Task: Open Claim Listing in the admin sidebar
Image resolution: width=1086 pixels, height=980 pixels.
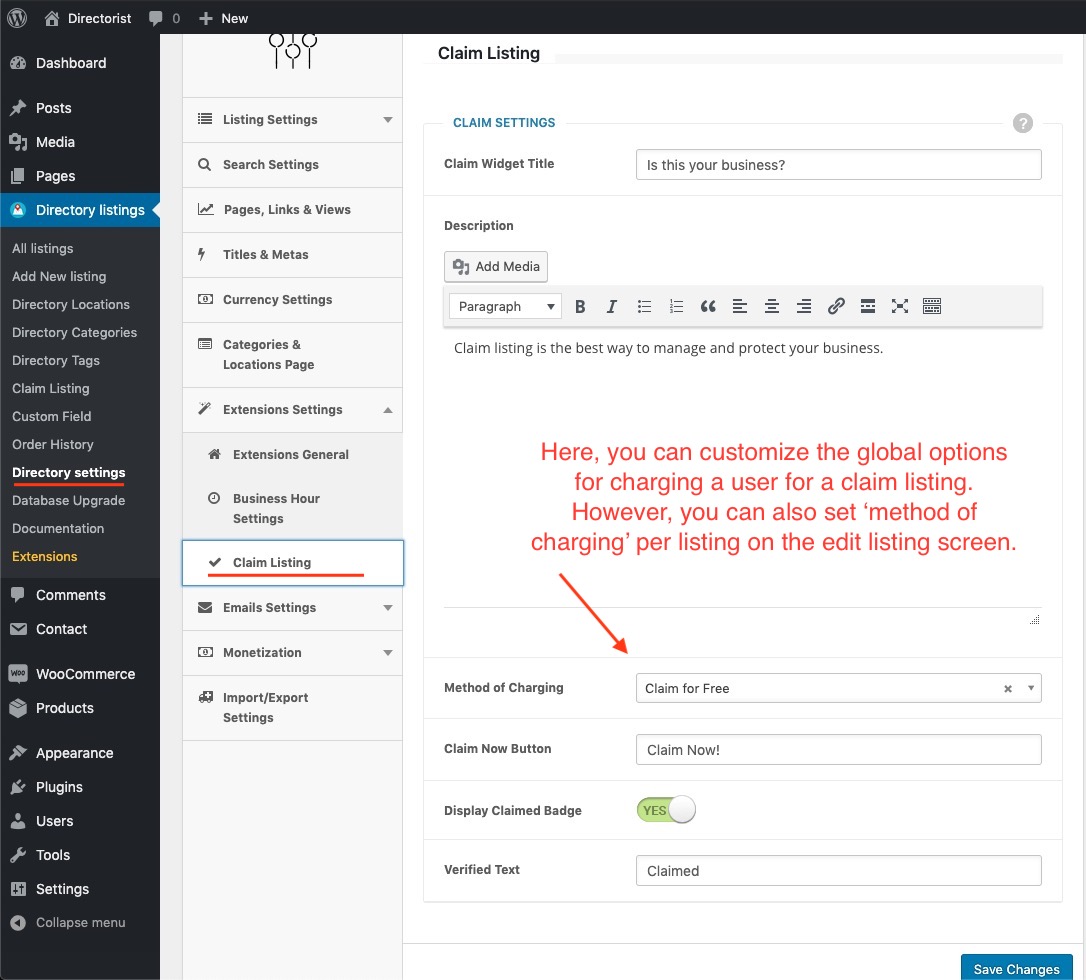Action: (x=51, y=389)
